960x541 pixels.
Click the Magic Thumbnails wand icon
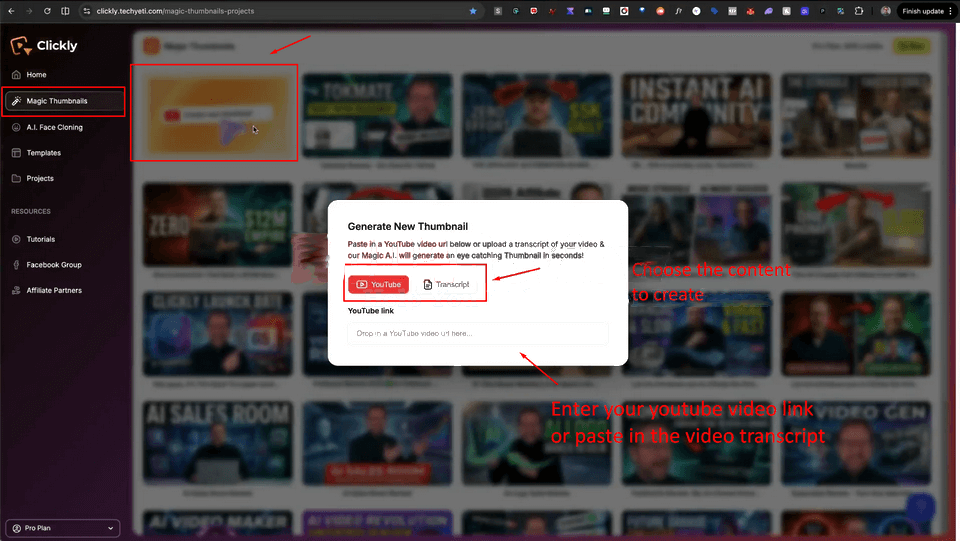(x=16, y=101)
